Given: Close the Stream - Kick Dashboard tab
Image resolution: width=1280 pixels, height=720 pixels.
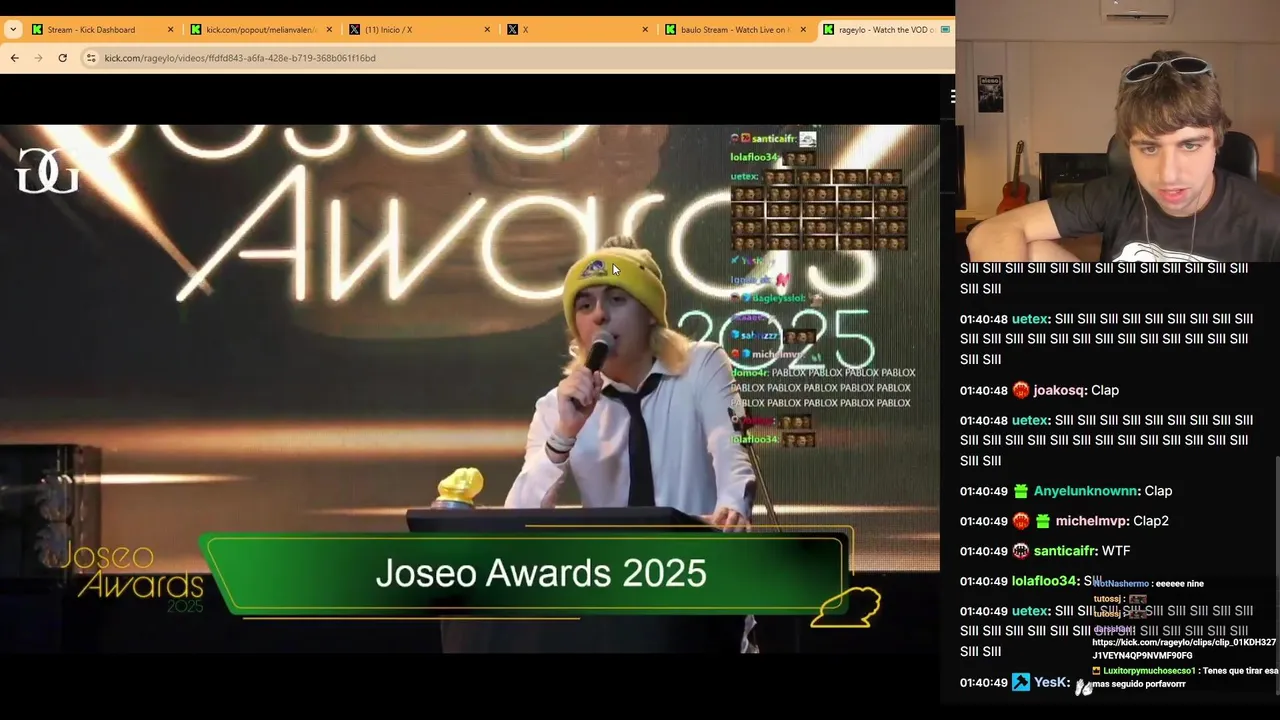Looking at the screenshot, I should [x=170, y=29].
